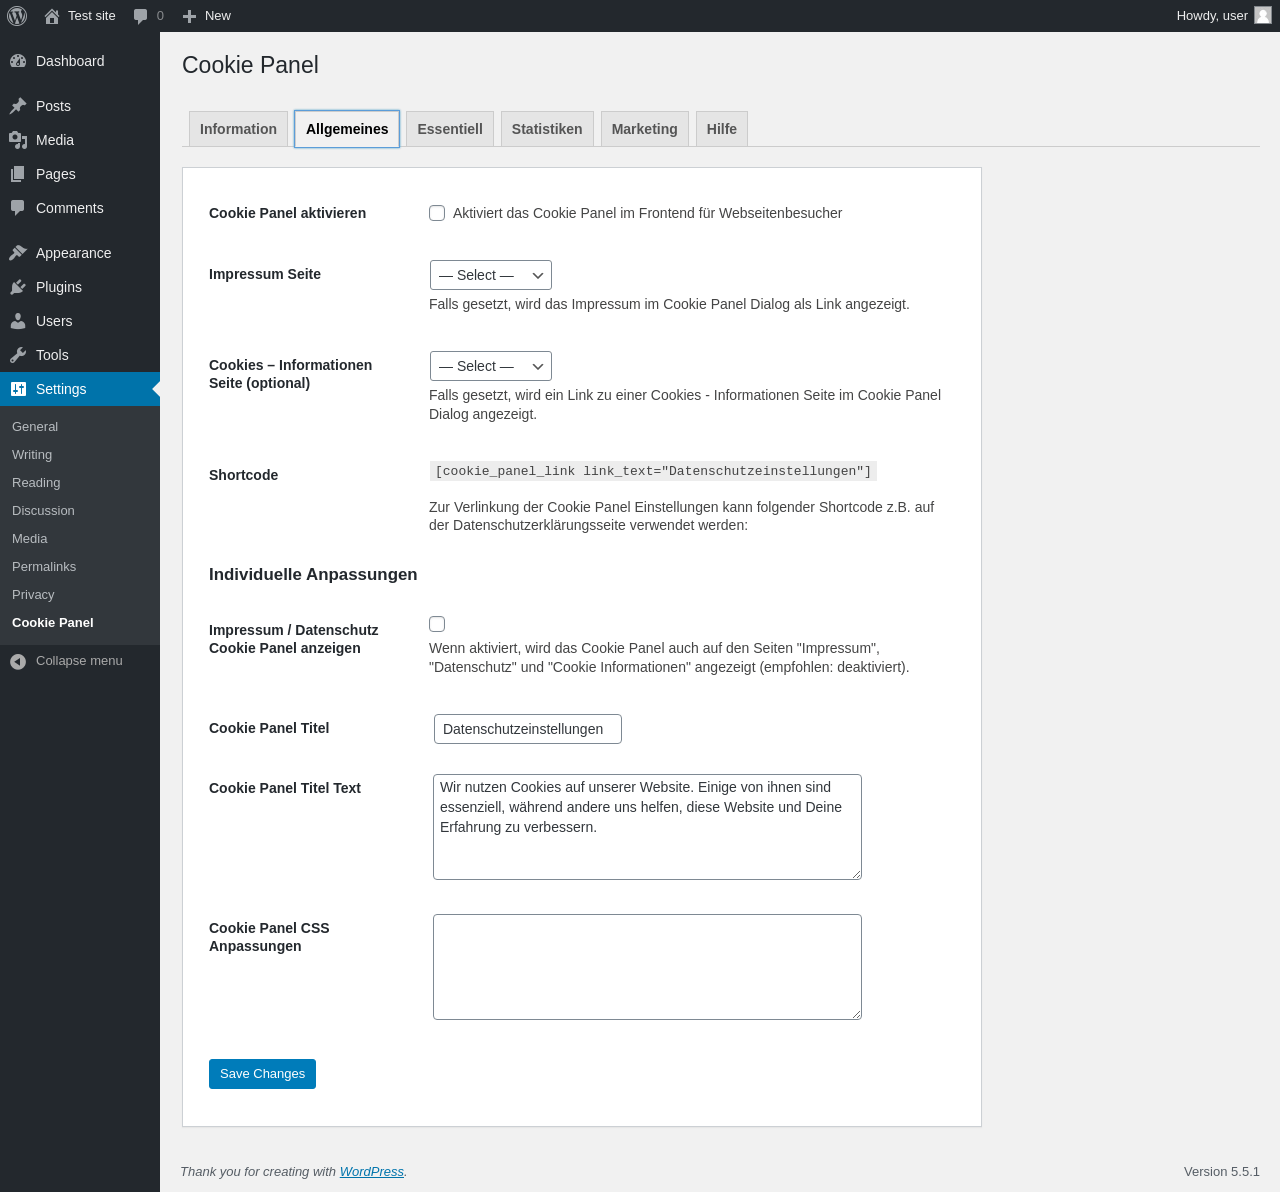Viewport: 1280px width, 1192px height.
Task: Click the Appearance menu label
Action: 74,253
